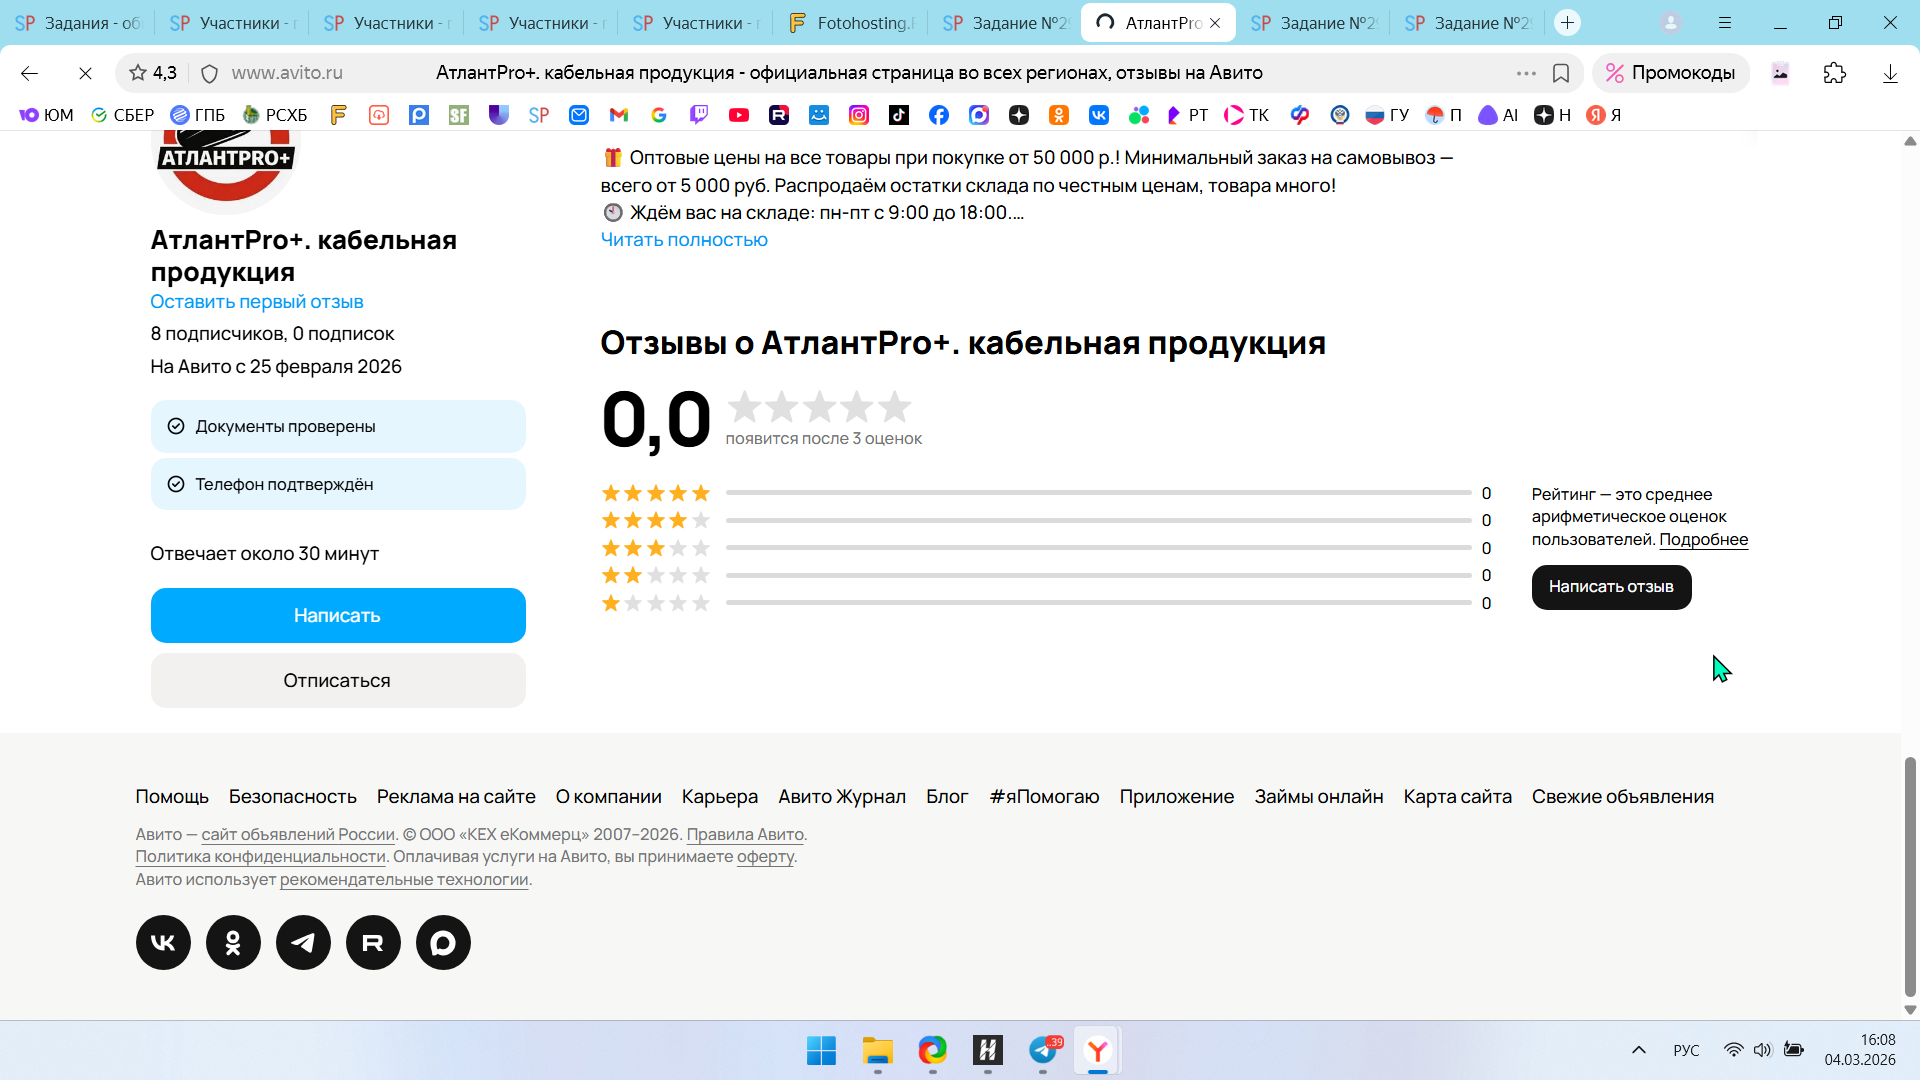1920x1080 pixels.
Task: Show hidden system tray icons chevron
Action: point(1638,1050)
